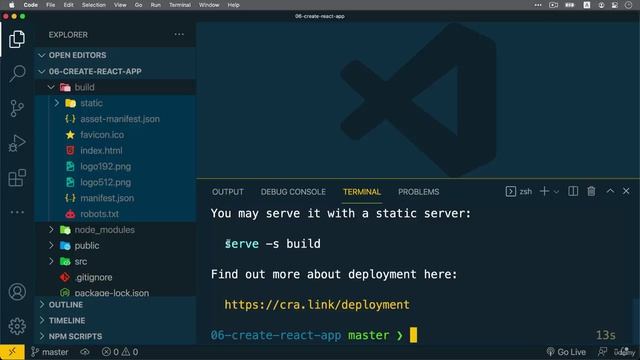Open the Help menu
Image resolution: width=640 pixels, height=360 pixels.
pos(233,5)
